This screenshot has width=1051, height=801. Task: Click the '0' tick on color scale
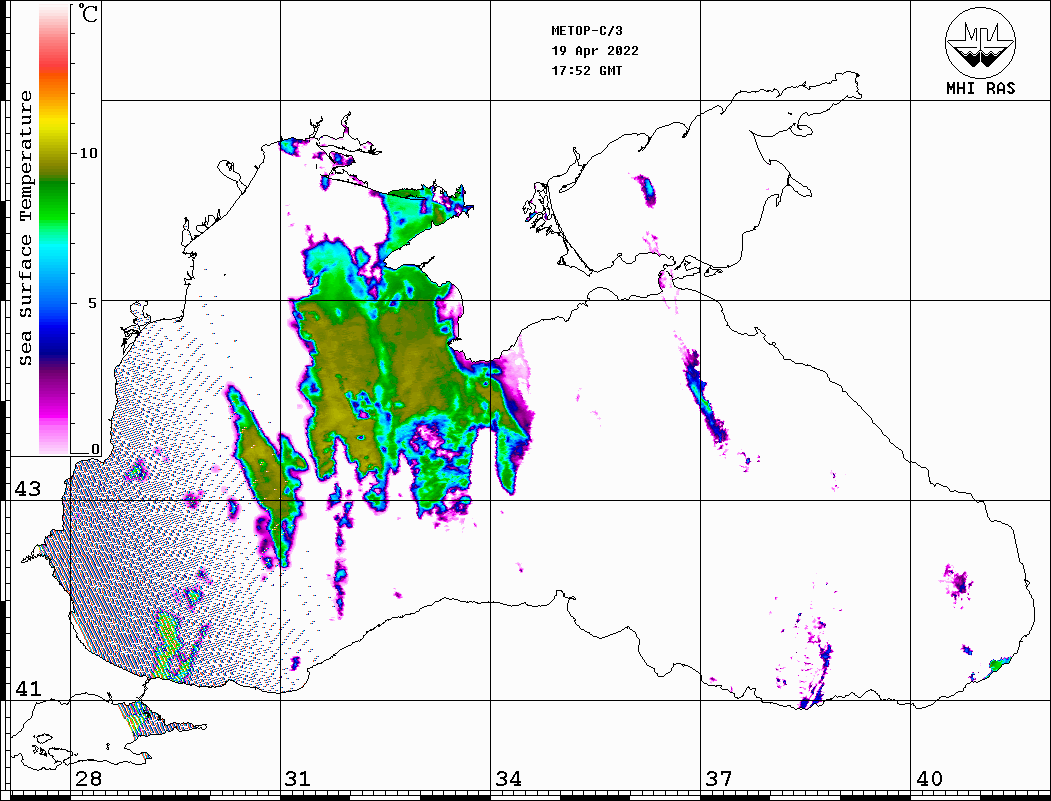(95, 449)
